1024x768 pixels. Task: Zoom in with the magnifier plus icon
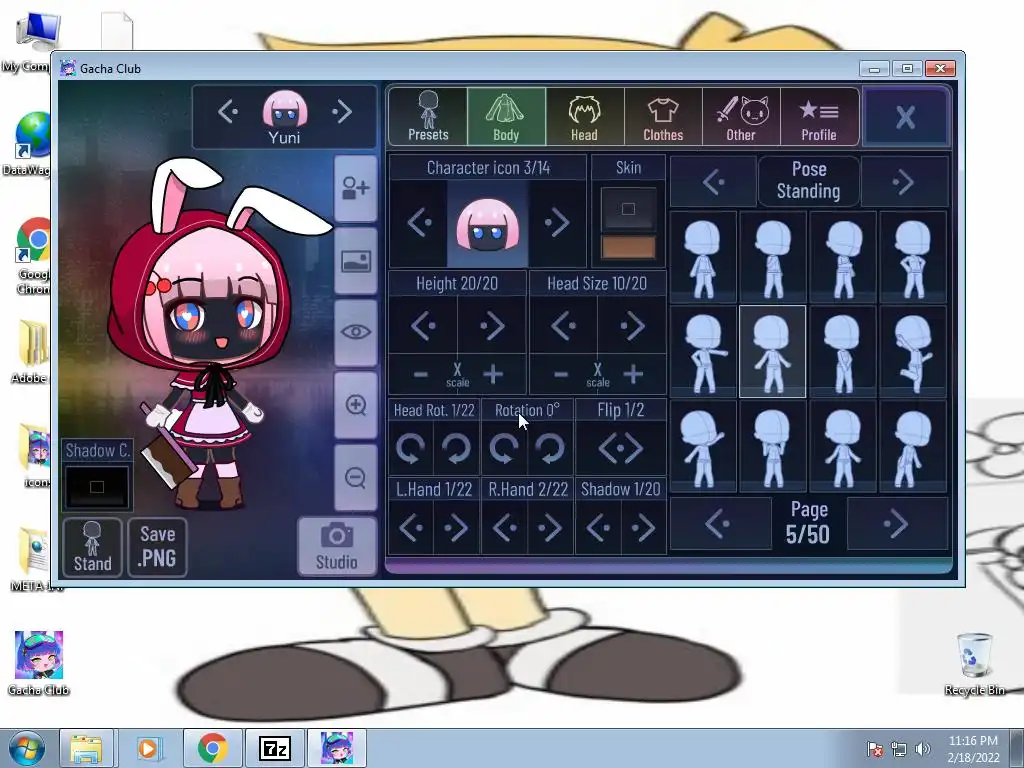click(355, 405)
